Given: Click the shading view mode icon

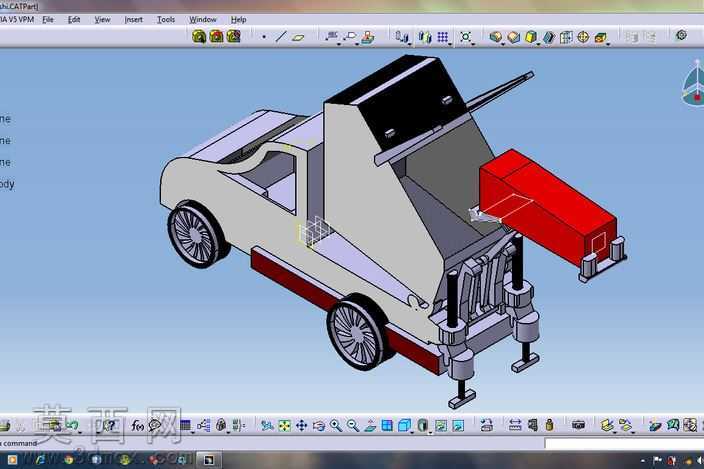Looking at the screenshot, I should point(422,425).
